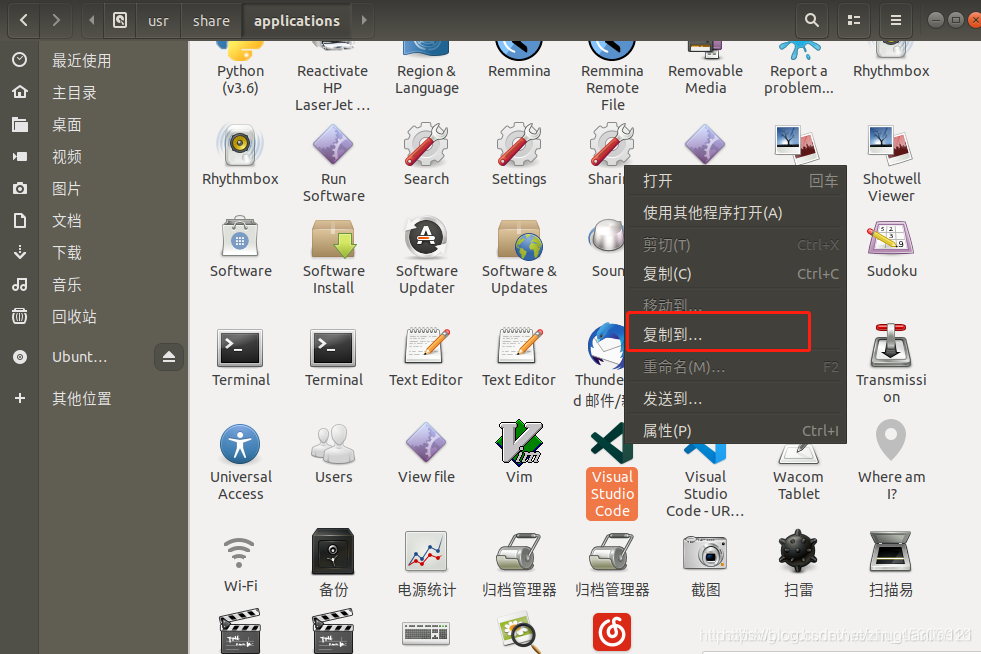Toggle search with the magnifier icon
This screenshot has height=654, width=981.
tap(810, 20)
